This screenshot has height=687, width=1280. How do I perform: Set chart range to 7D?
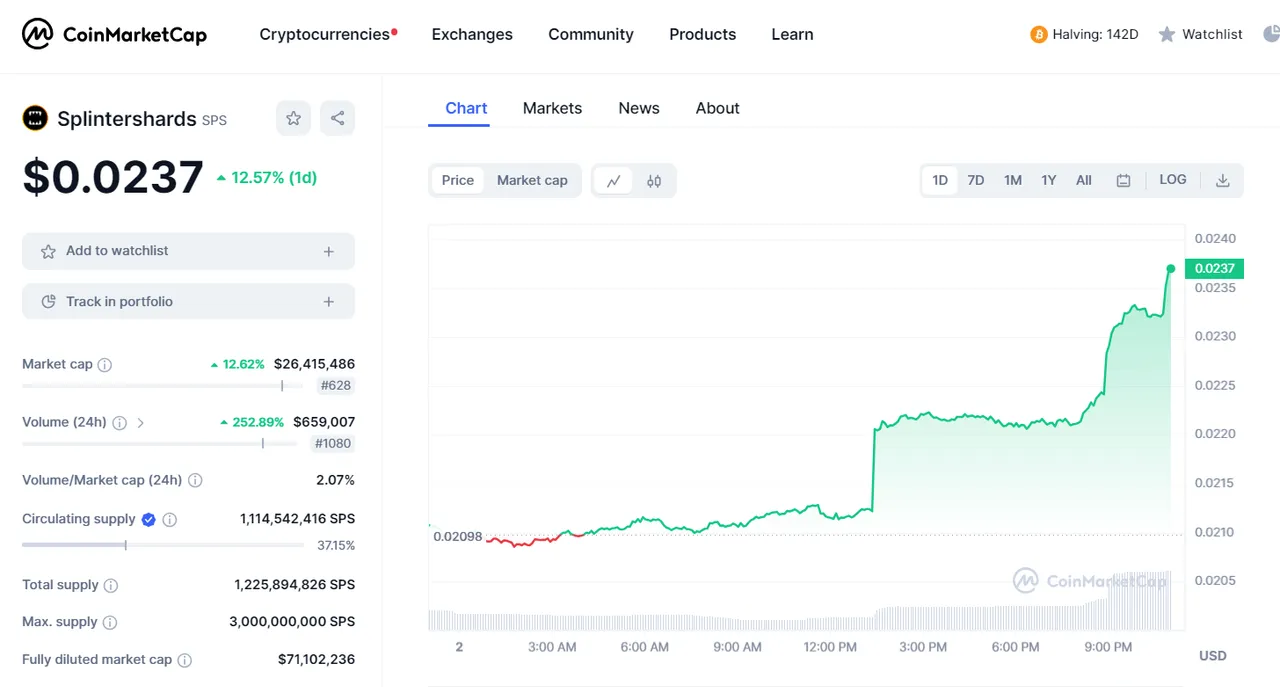click(976, 180)
